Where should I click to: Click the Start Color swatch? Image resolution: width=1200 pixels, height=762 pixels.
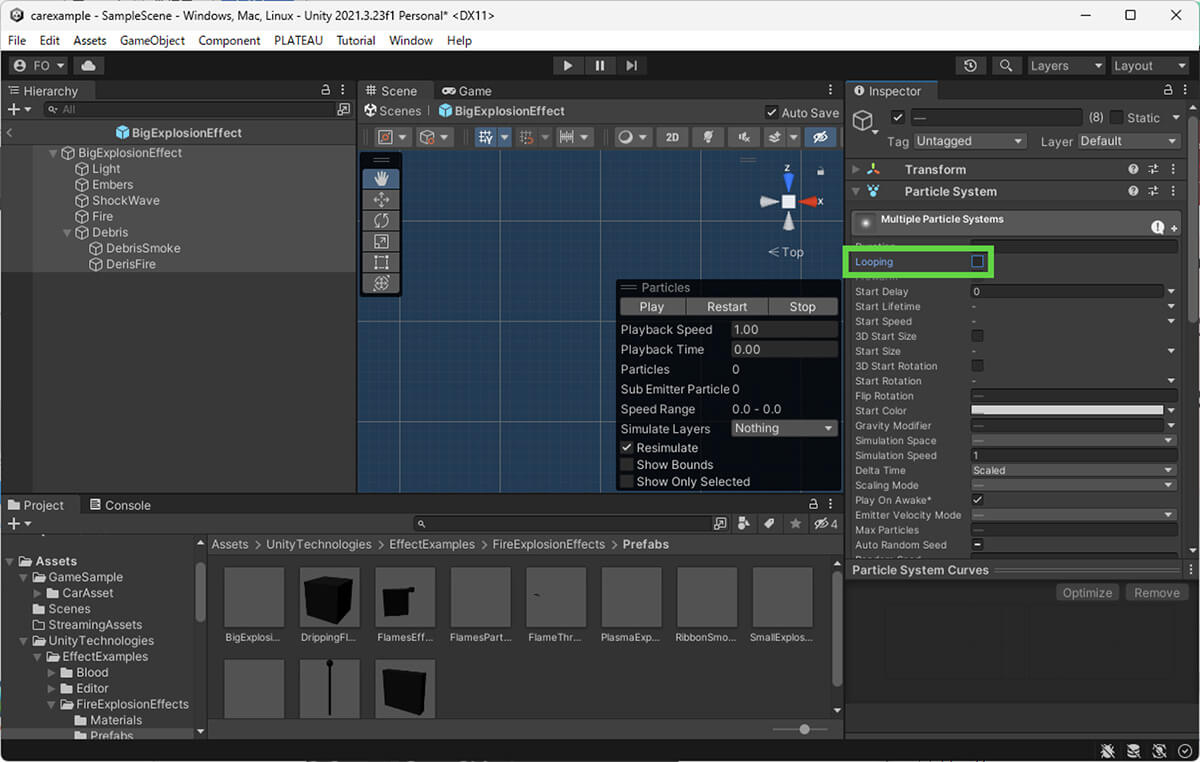coord(1067,411)
